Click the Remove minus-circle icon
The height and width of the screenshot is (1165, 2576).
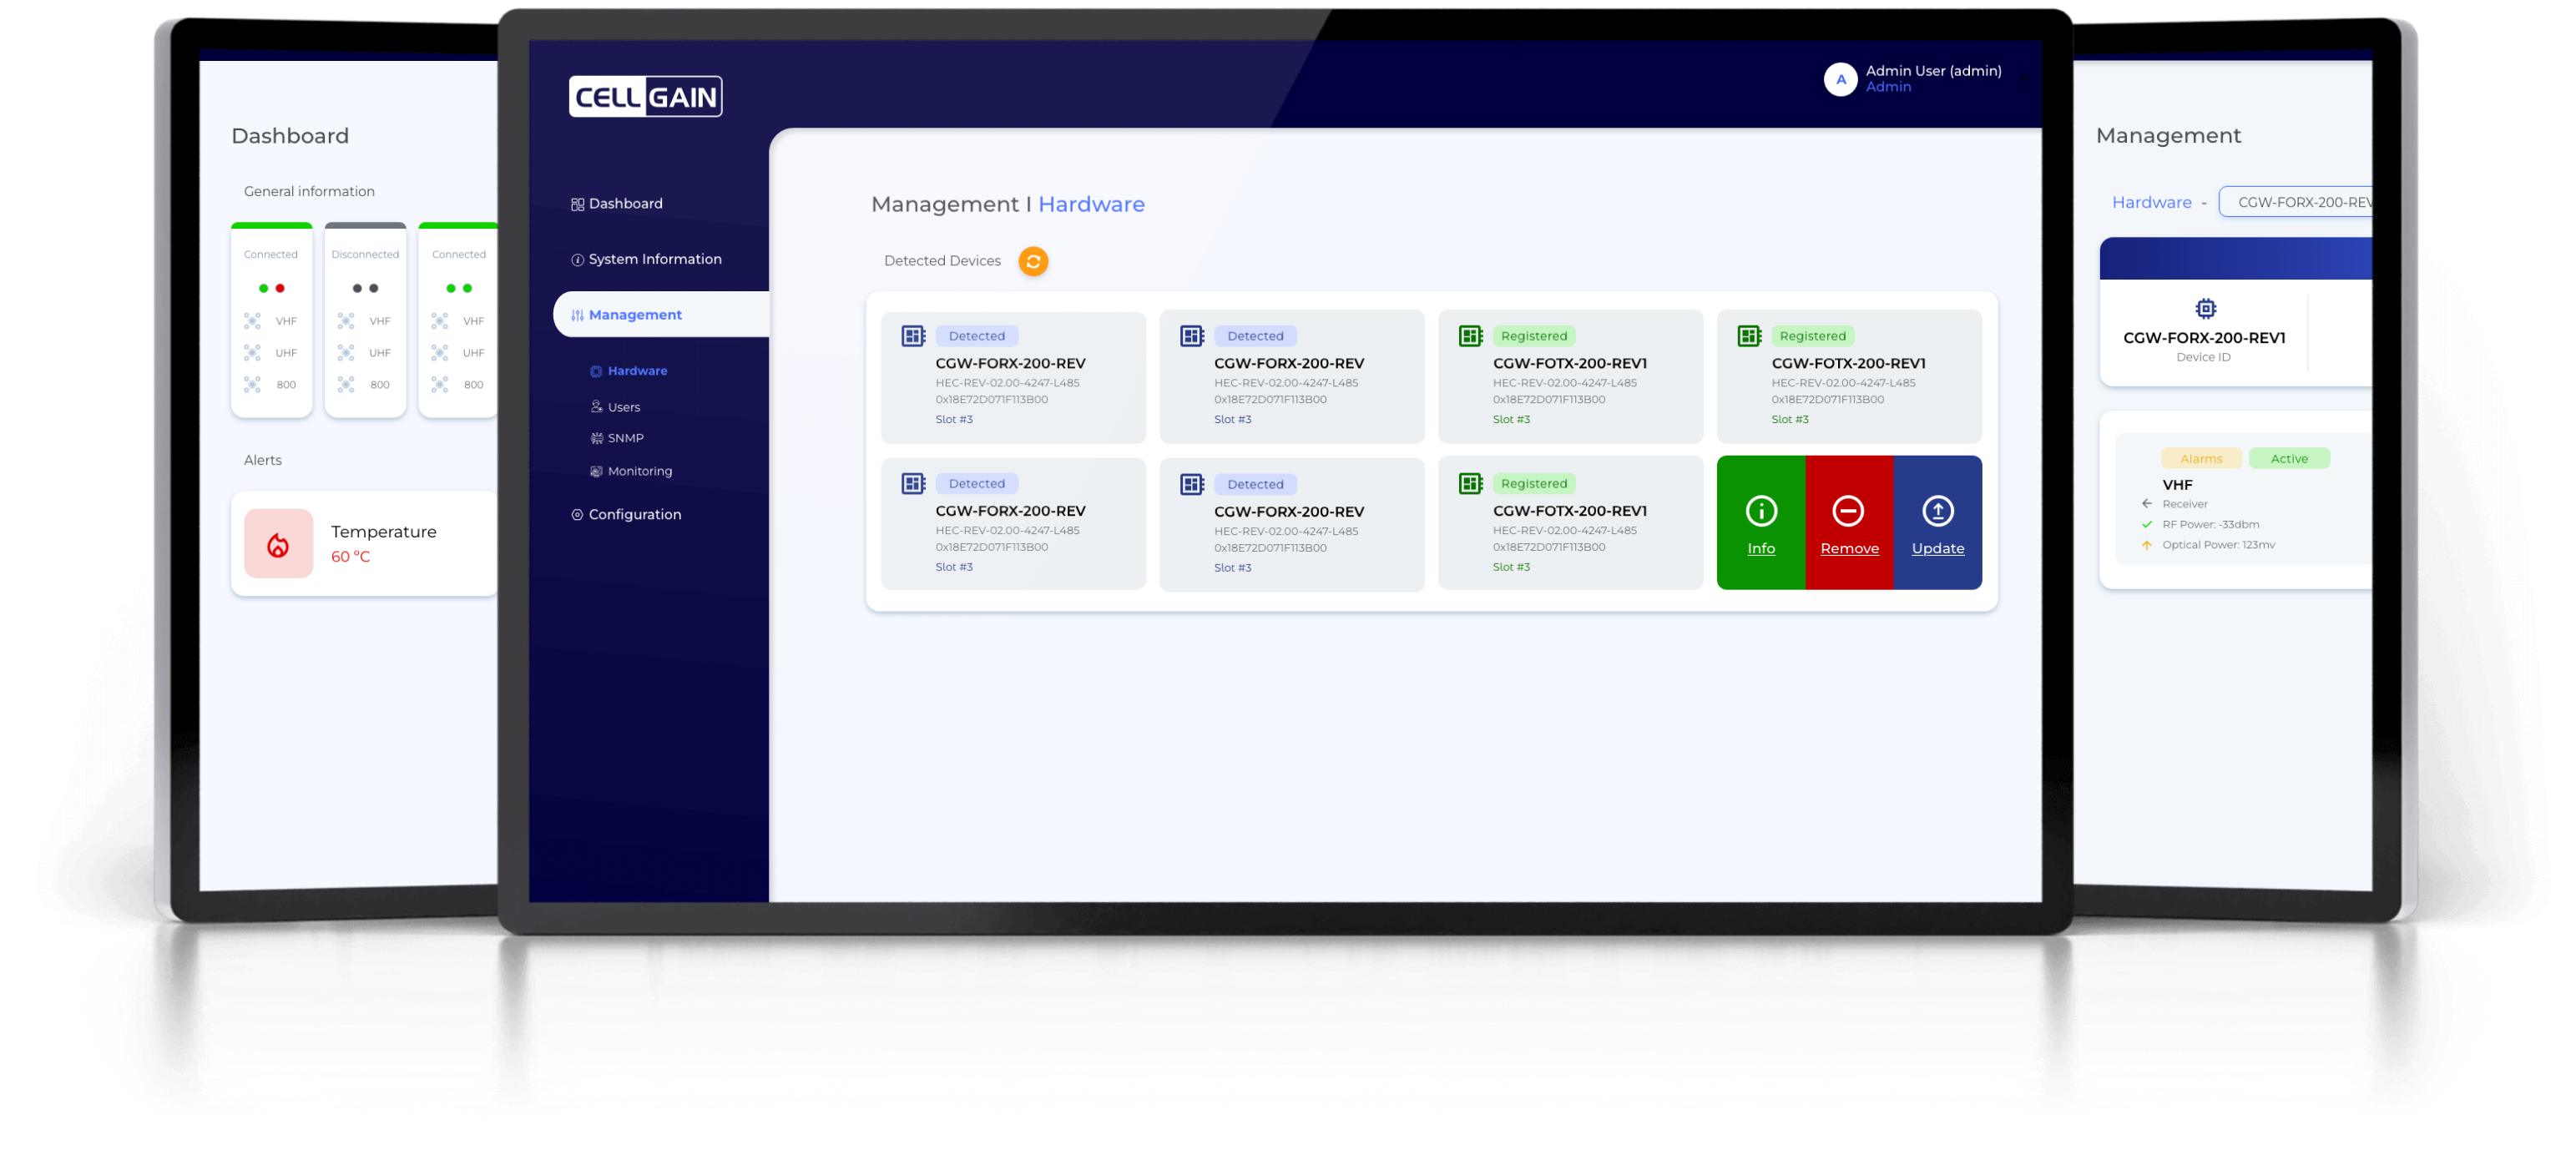[x=1847, y=511]
